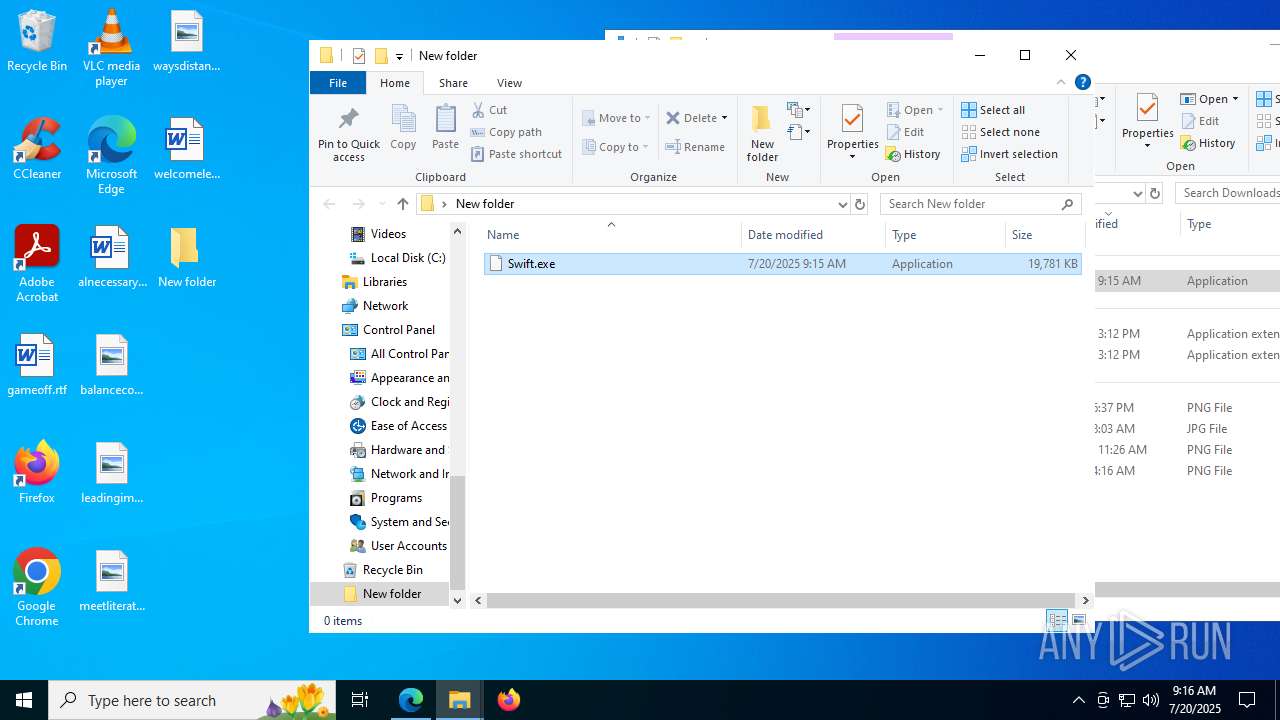Select the Swift.exe file
Screen dimensions: 1280x720
click(783, 264)
